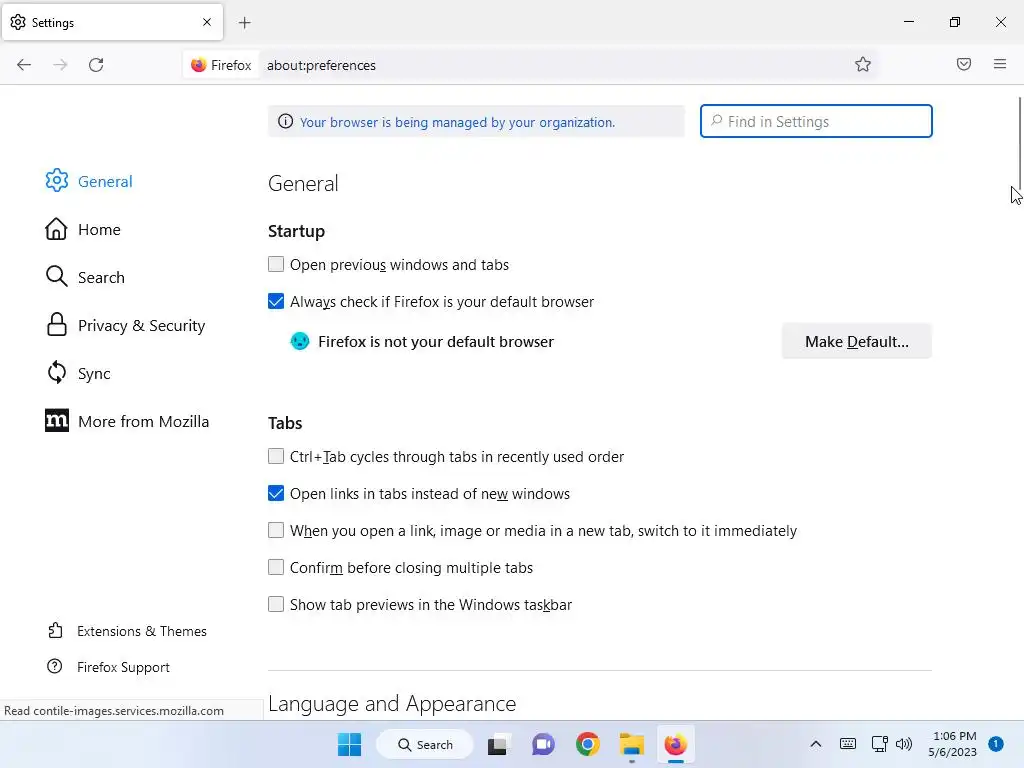This screenshot has height=768, width=1024.
Task: Open the Save to Pocket icon
Action: [964, 64]
